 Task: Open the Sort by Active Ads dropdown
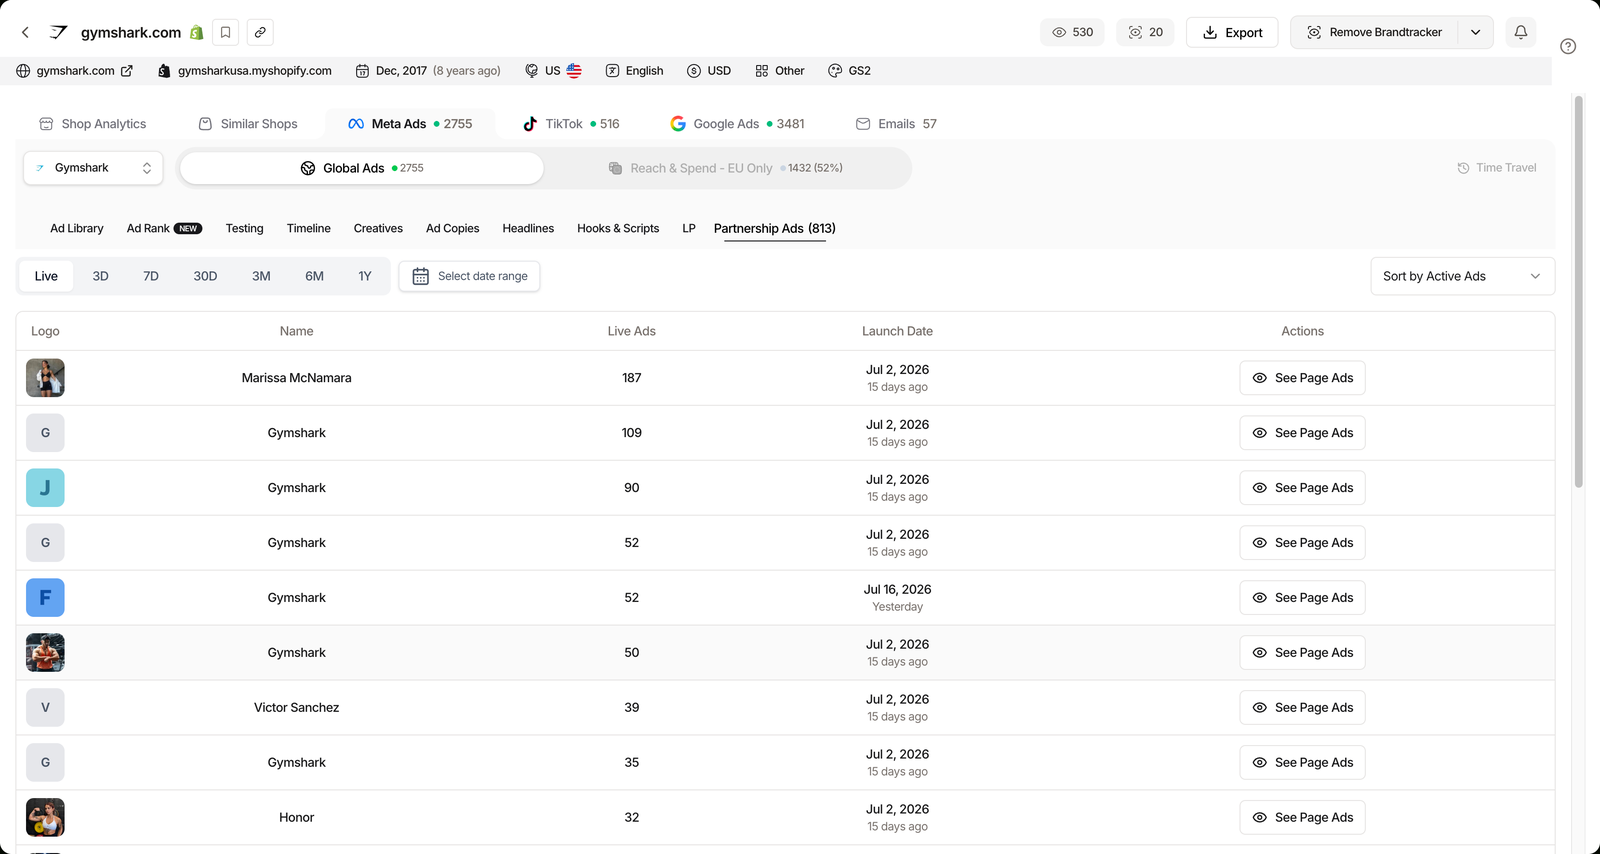(1462, 276)
